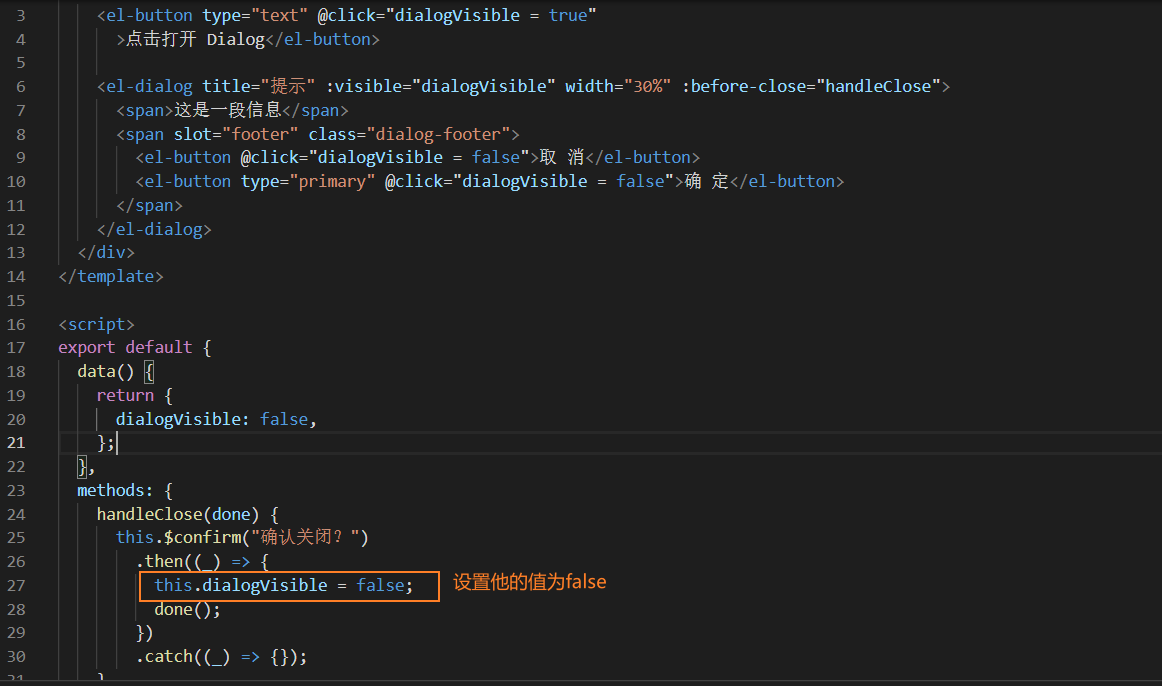Click the </template> closing tag
Screen dimensions: 1162x686
[111, 276]
